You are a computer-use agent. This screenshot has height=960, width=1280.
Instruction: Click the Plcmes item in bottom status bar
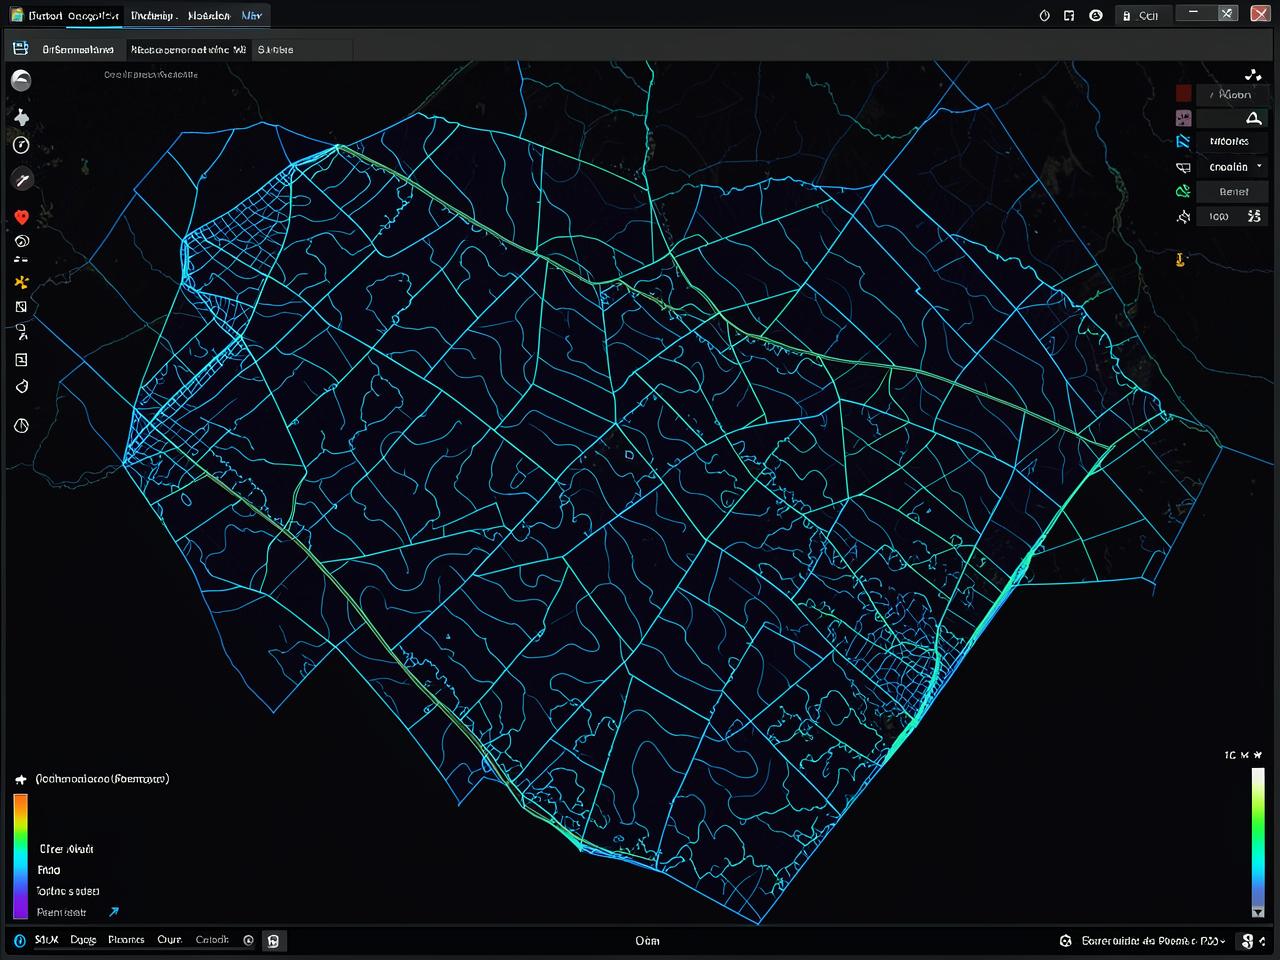126,940
